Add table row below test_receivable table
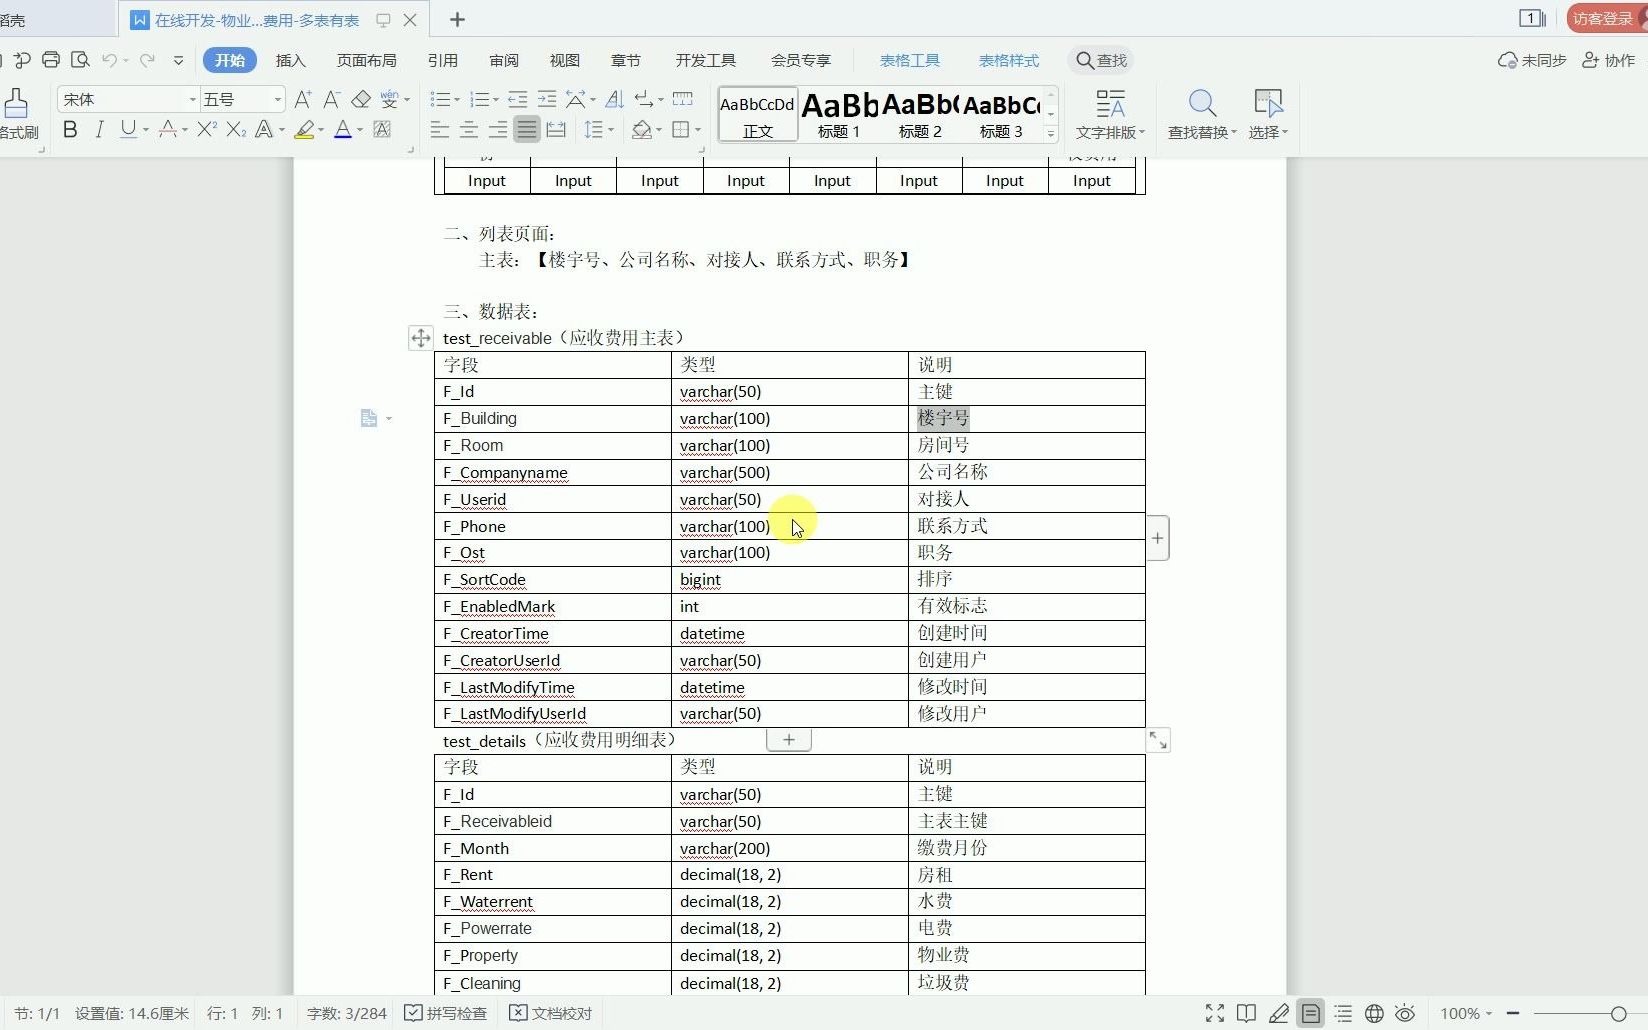 pyautogui.click(x=789, y=740)
